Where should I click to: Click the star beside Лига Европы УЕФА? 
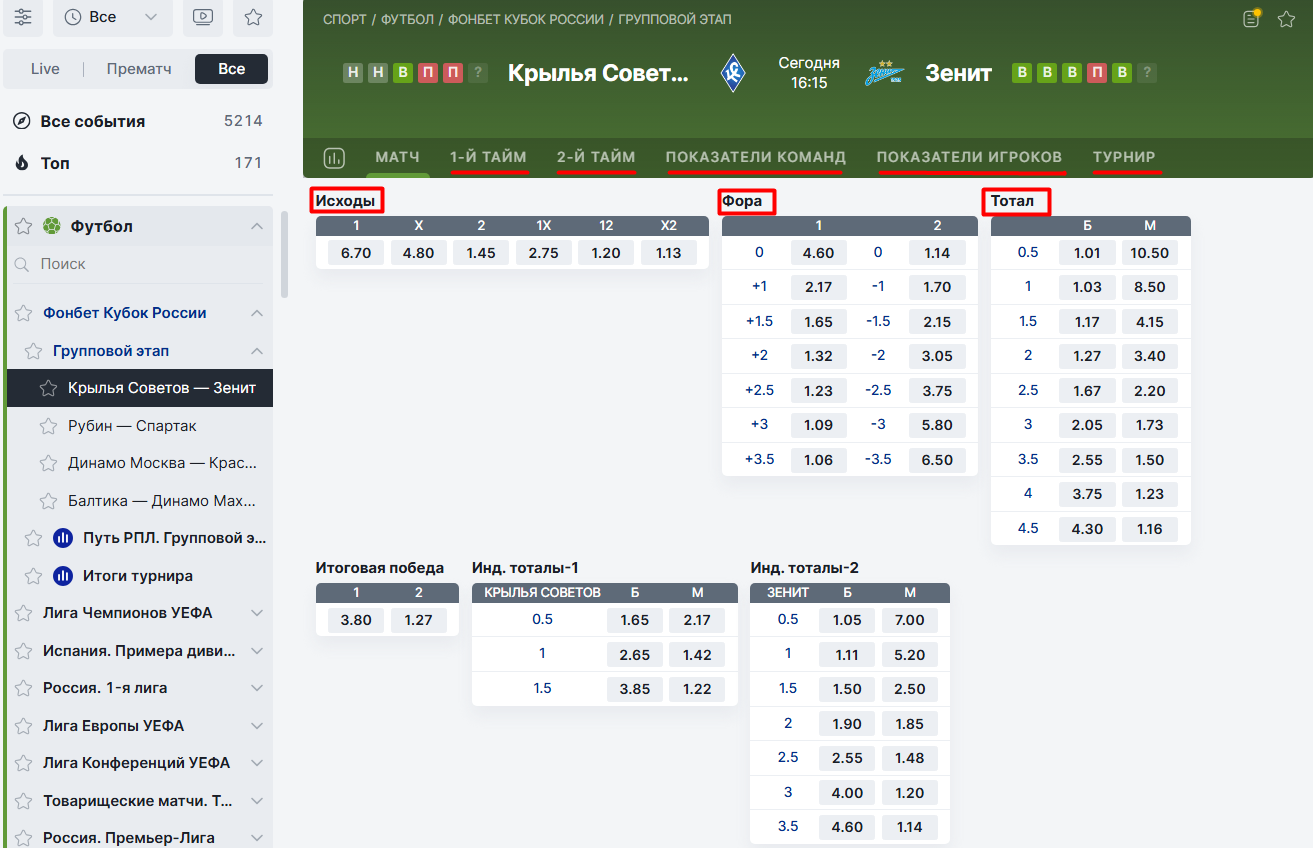(x=23, y=726)
